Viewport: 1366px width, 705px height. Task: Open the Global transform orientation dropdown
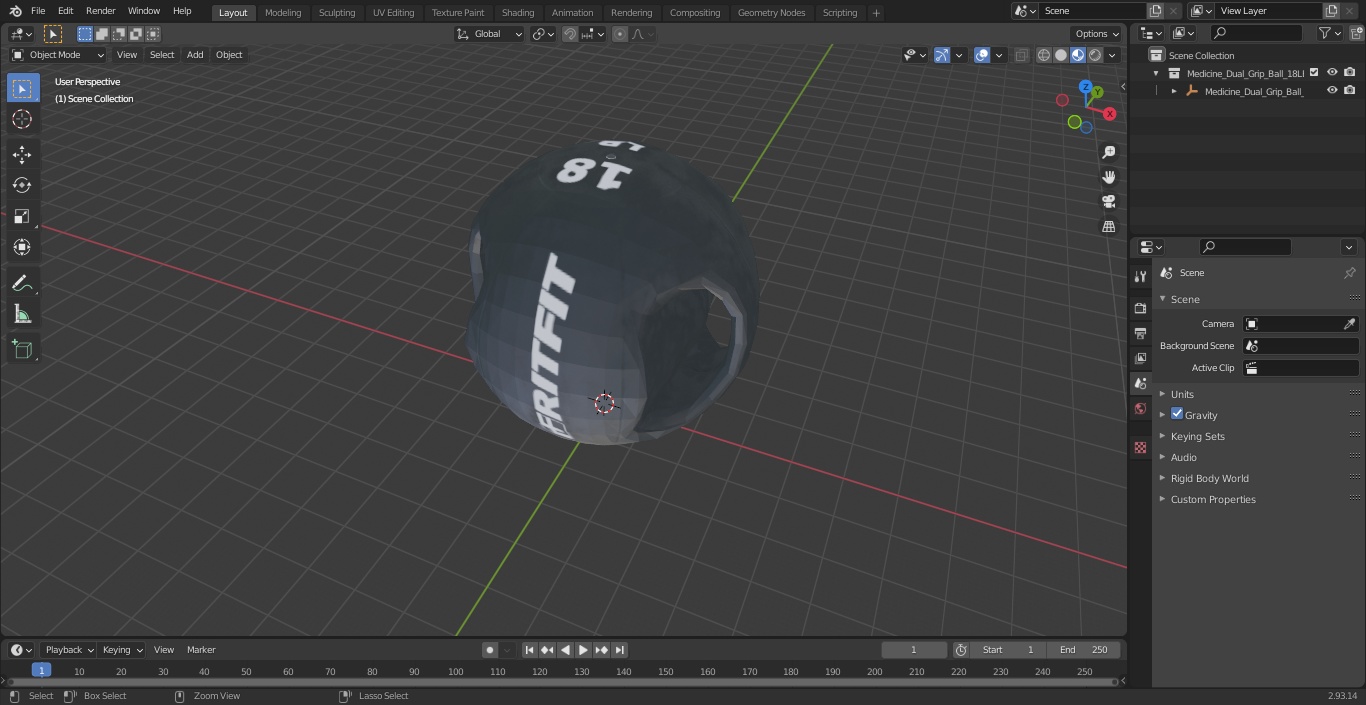click(x=490, y=34)
